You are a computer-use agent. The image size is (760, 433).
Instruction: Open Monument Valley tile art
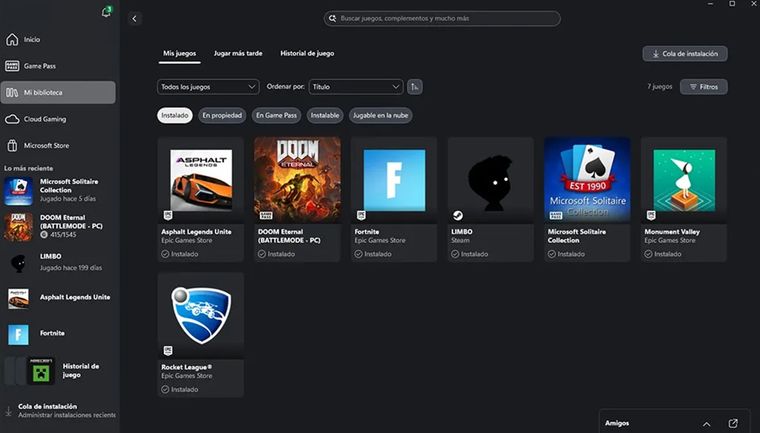click(x=683, y=180)
